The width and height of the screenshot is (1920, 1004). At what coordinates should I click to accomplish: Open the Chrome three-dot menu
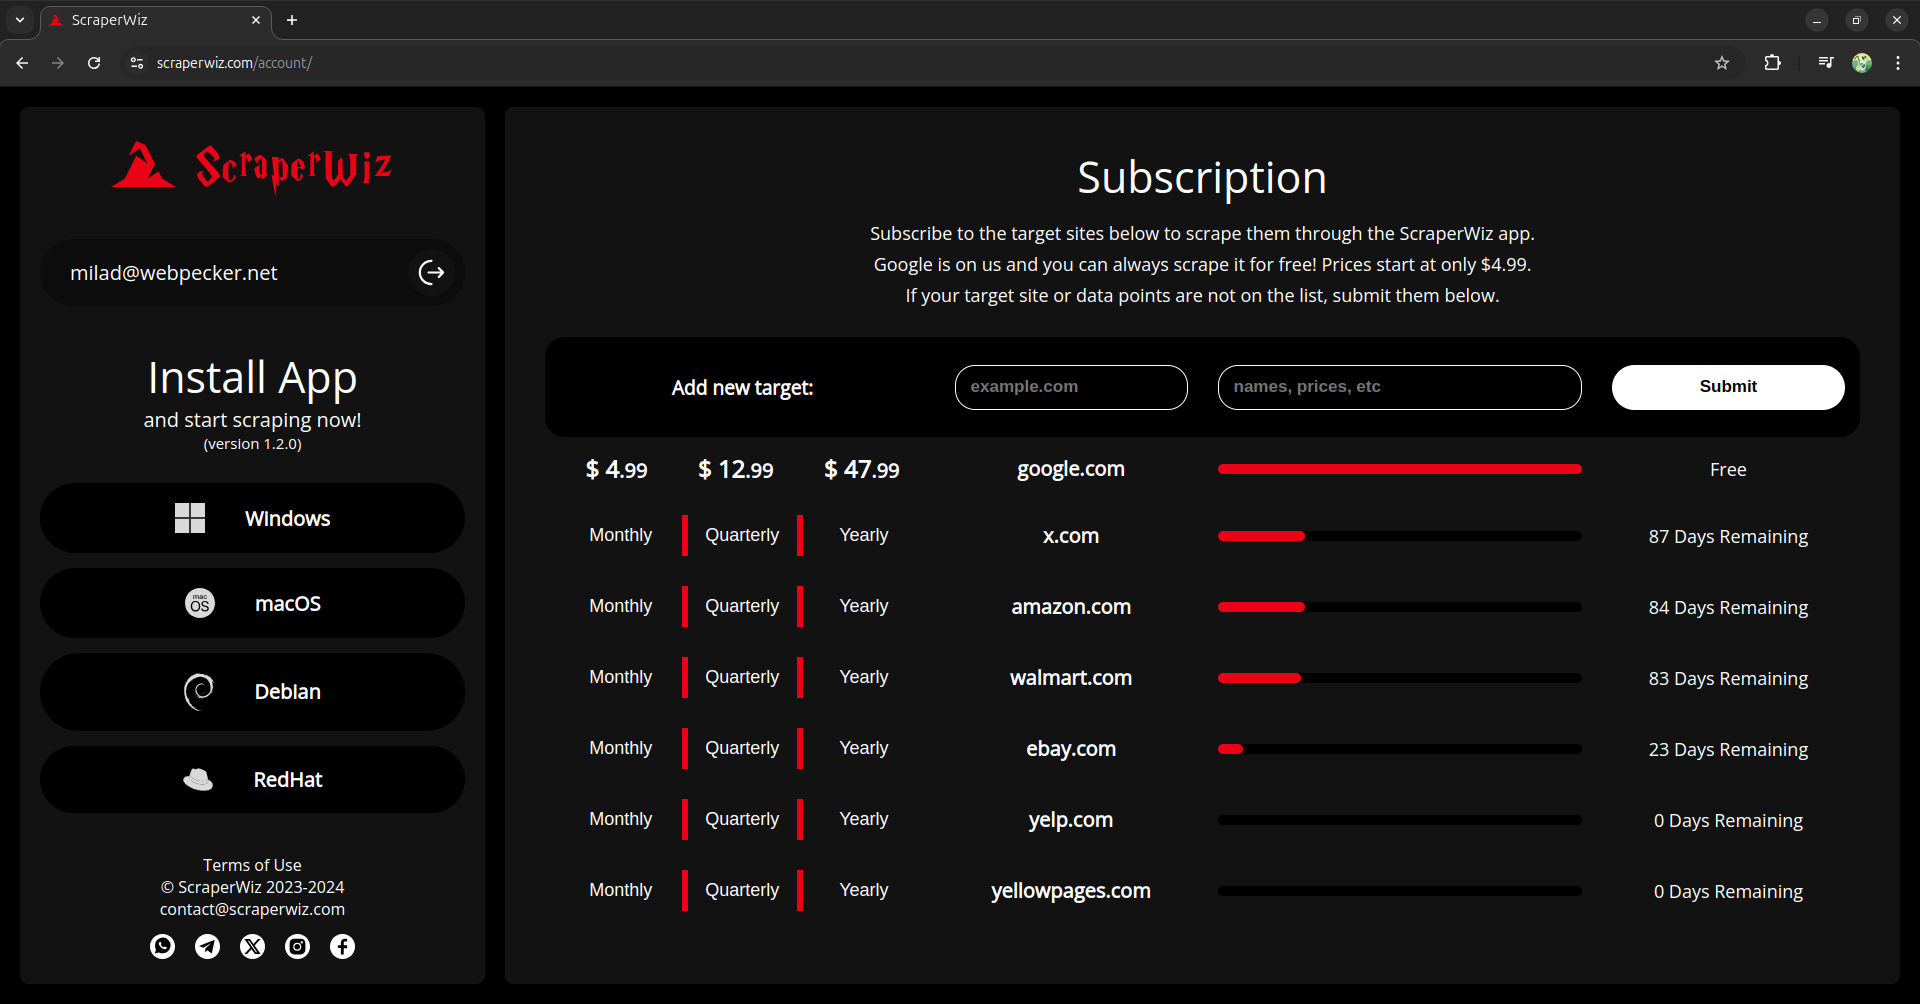pos(1898,63)
